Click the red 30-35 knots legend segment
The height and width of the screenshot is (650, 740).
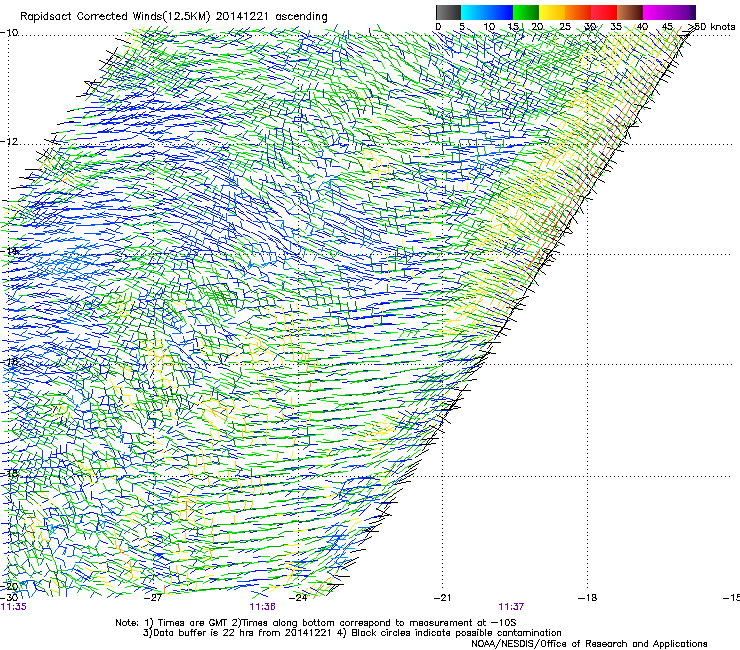click(604, 12)
